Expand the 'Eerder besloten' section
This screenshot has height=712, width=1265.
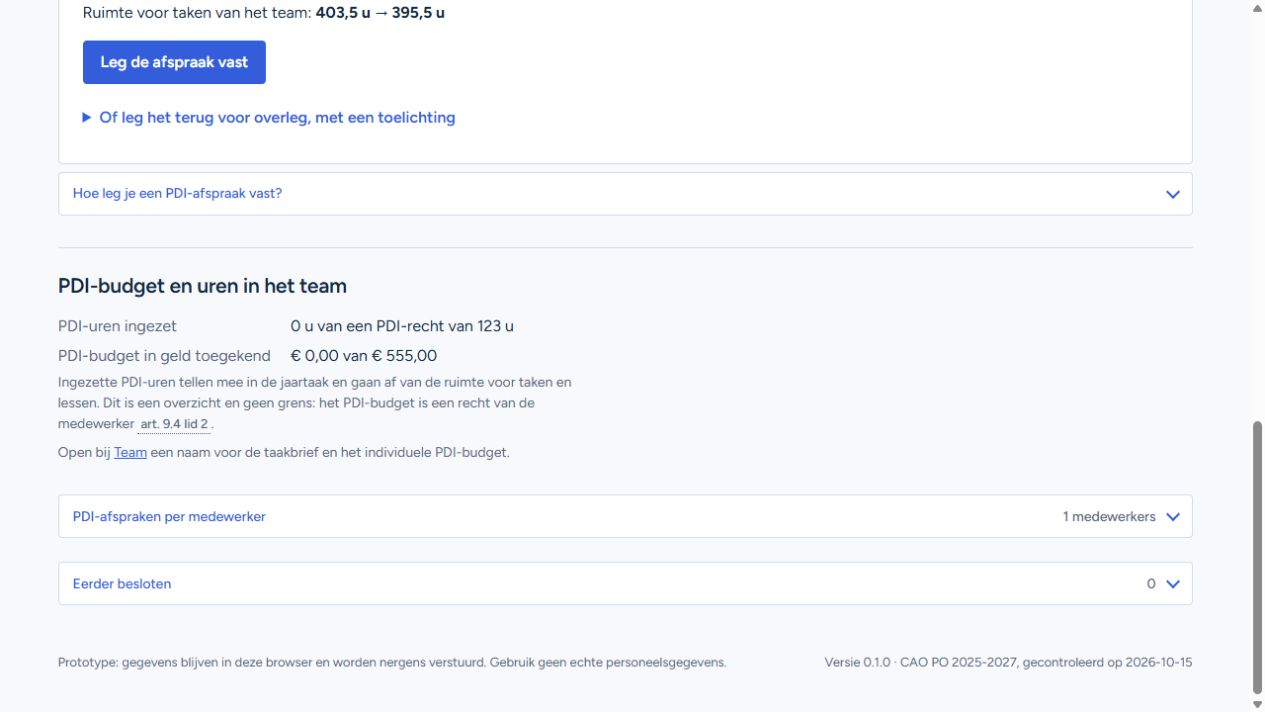click(625, 584)
